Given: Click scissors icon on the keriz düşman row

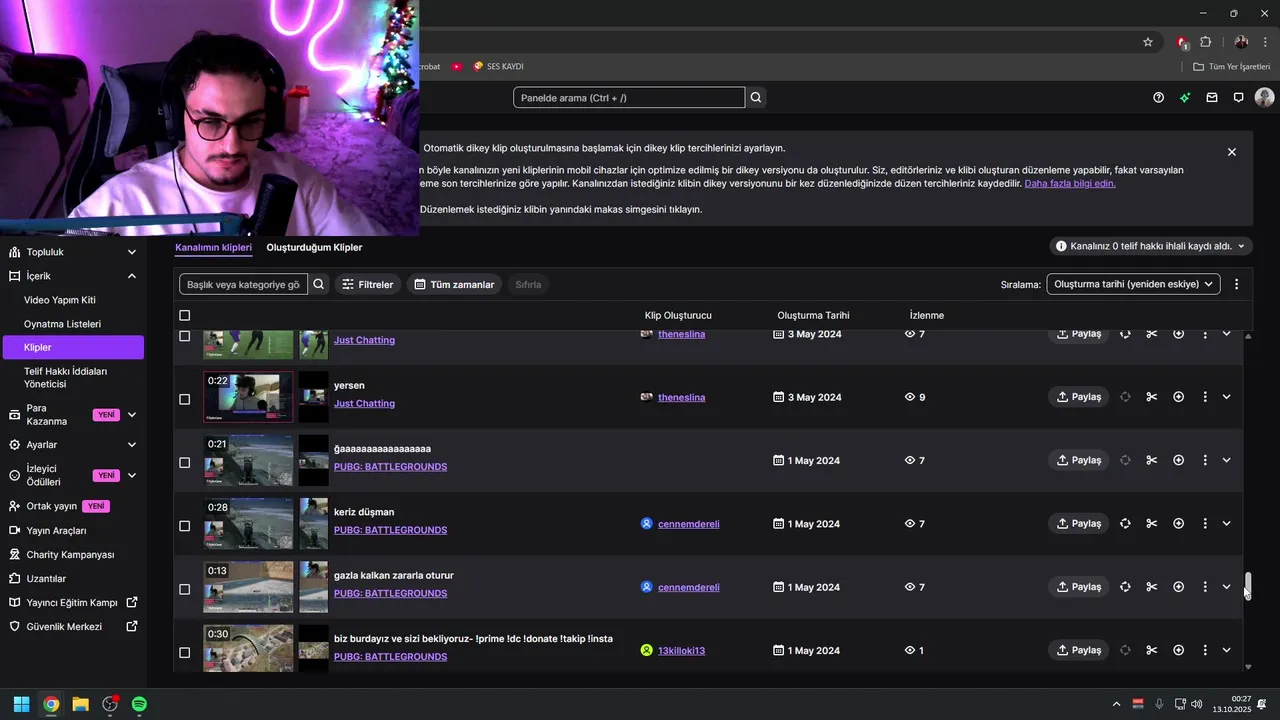Looking at the screenshot, I should click(1151, 523).
